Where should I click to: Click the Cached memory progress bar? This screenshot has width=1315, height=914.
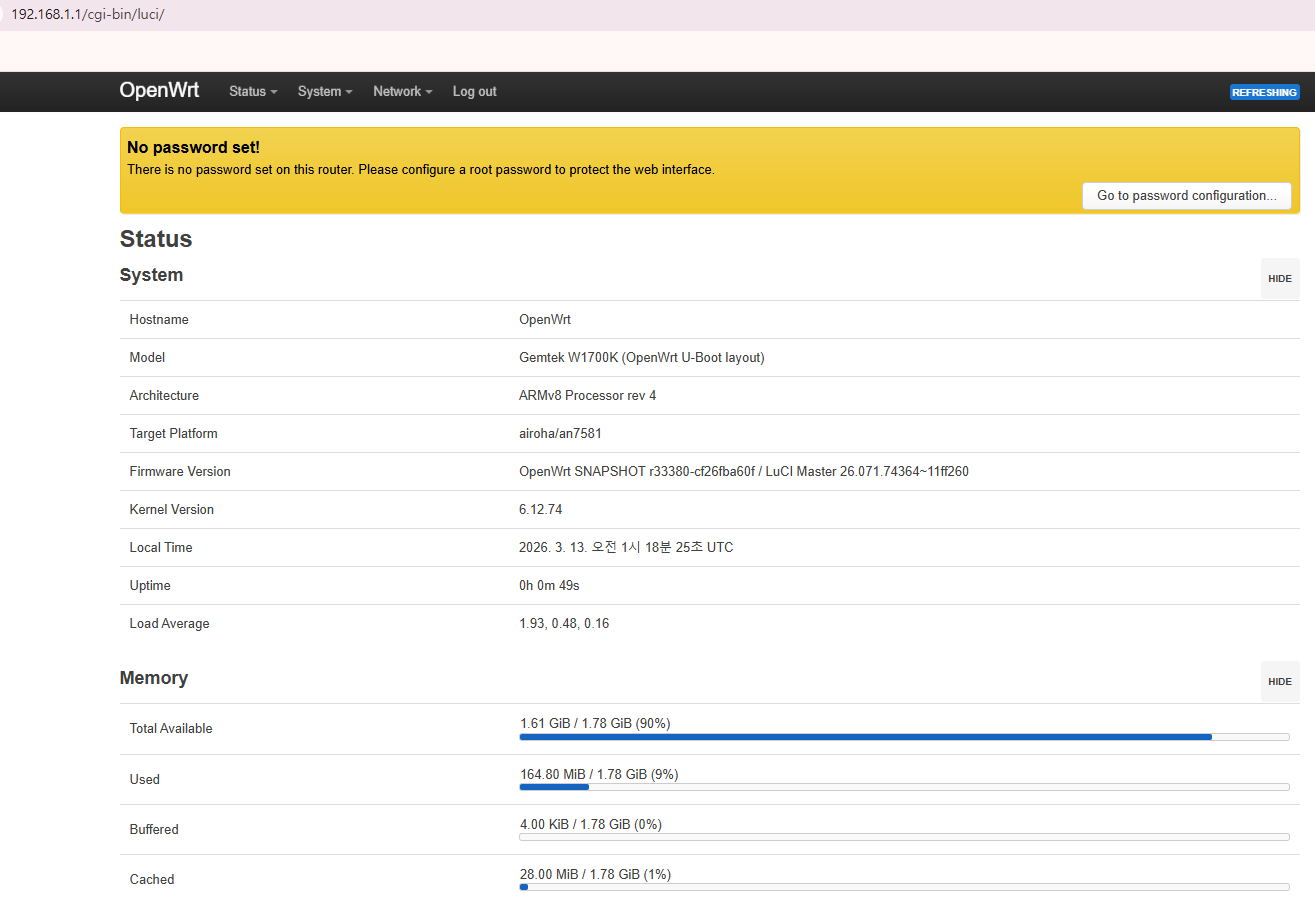point(904,887)
